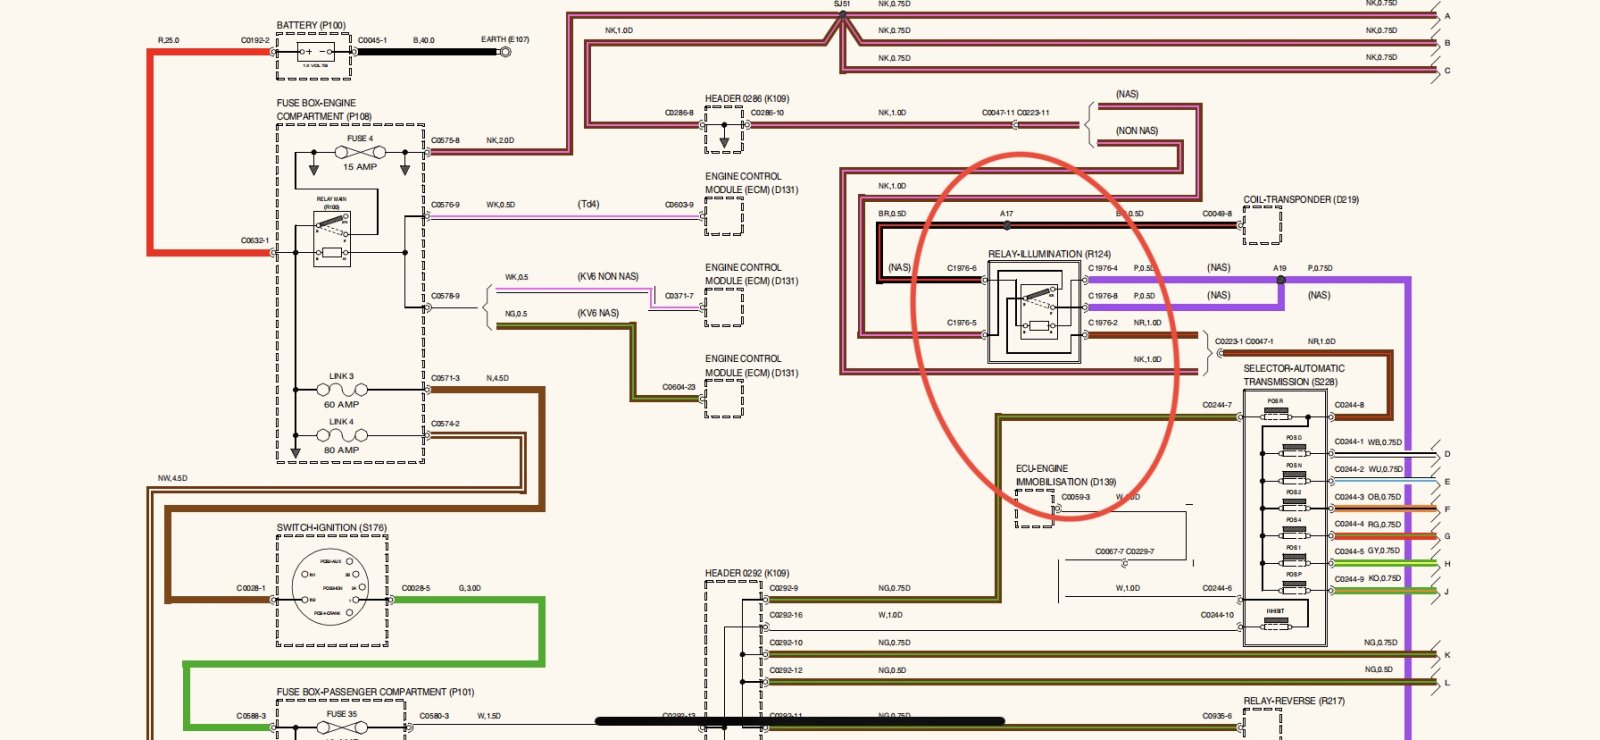Click connector label C0244-7
This screenshot has width=1600, height=740.
click(x=1217, y=405)
